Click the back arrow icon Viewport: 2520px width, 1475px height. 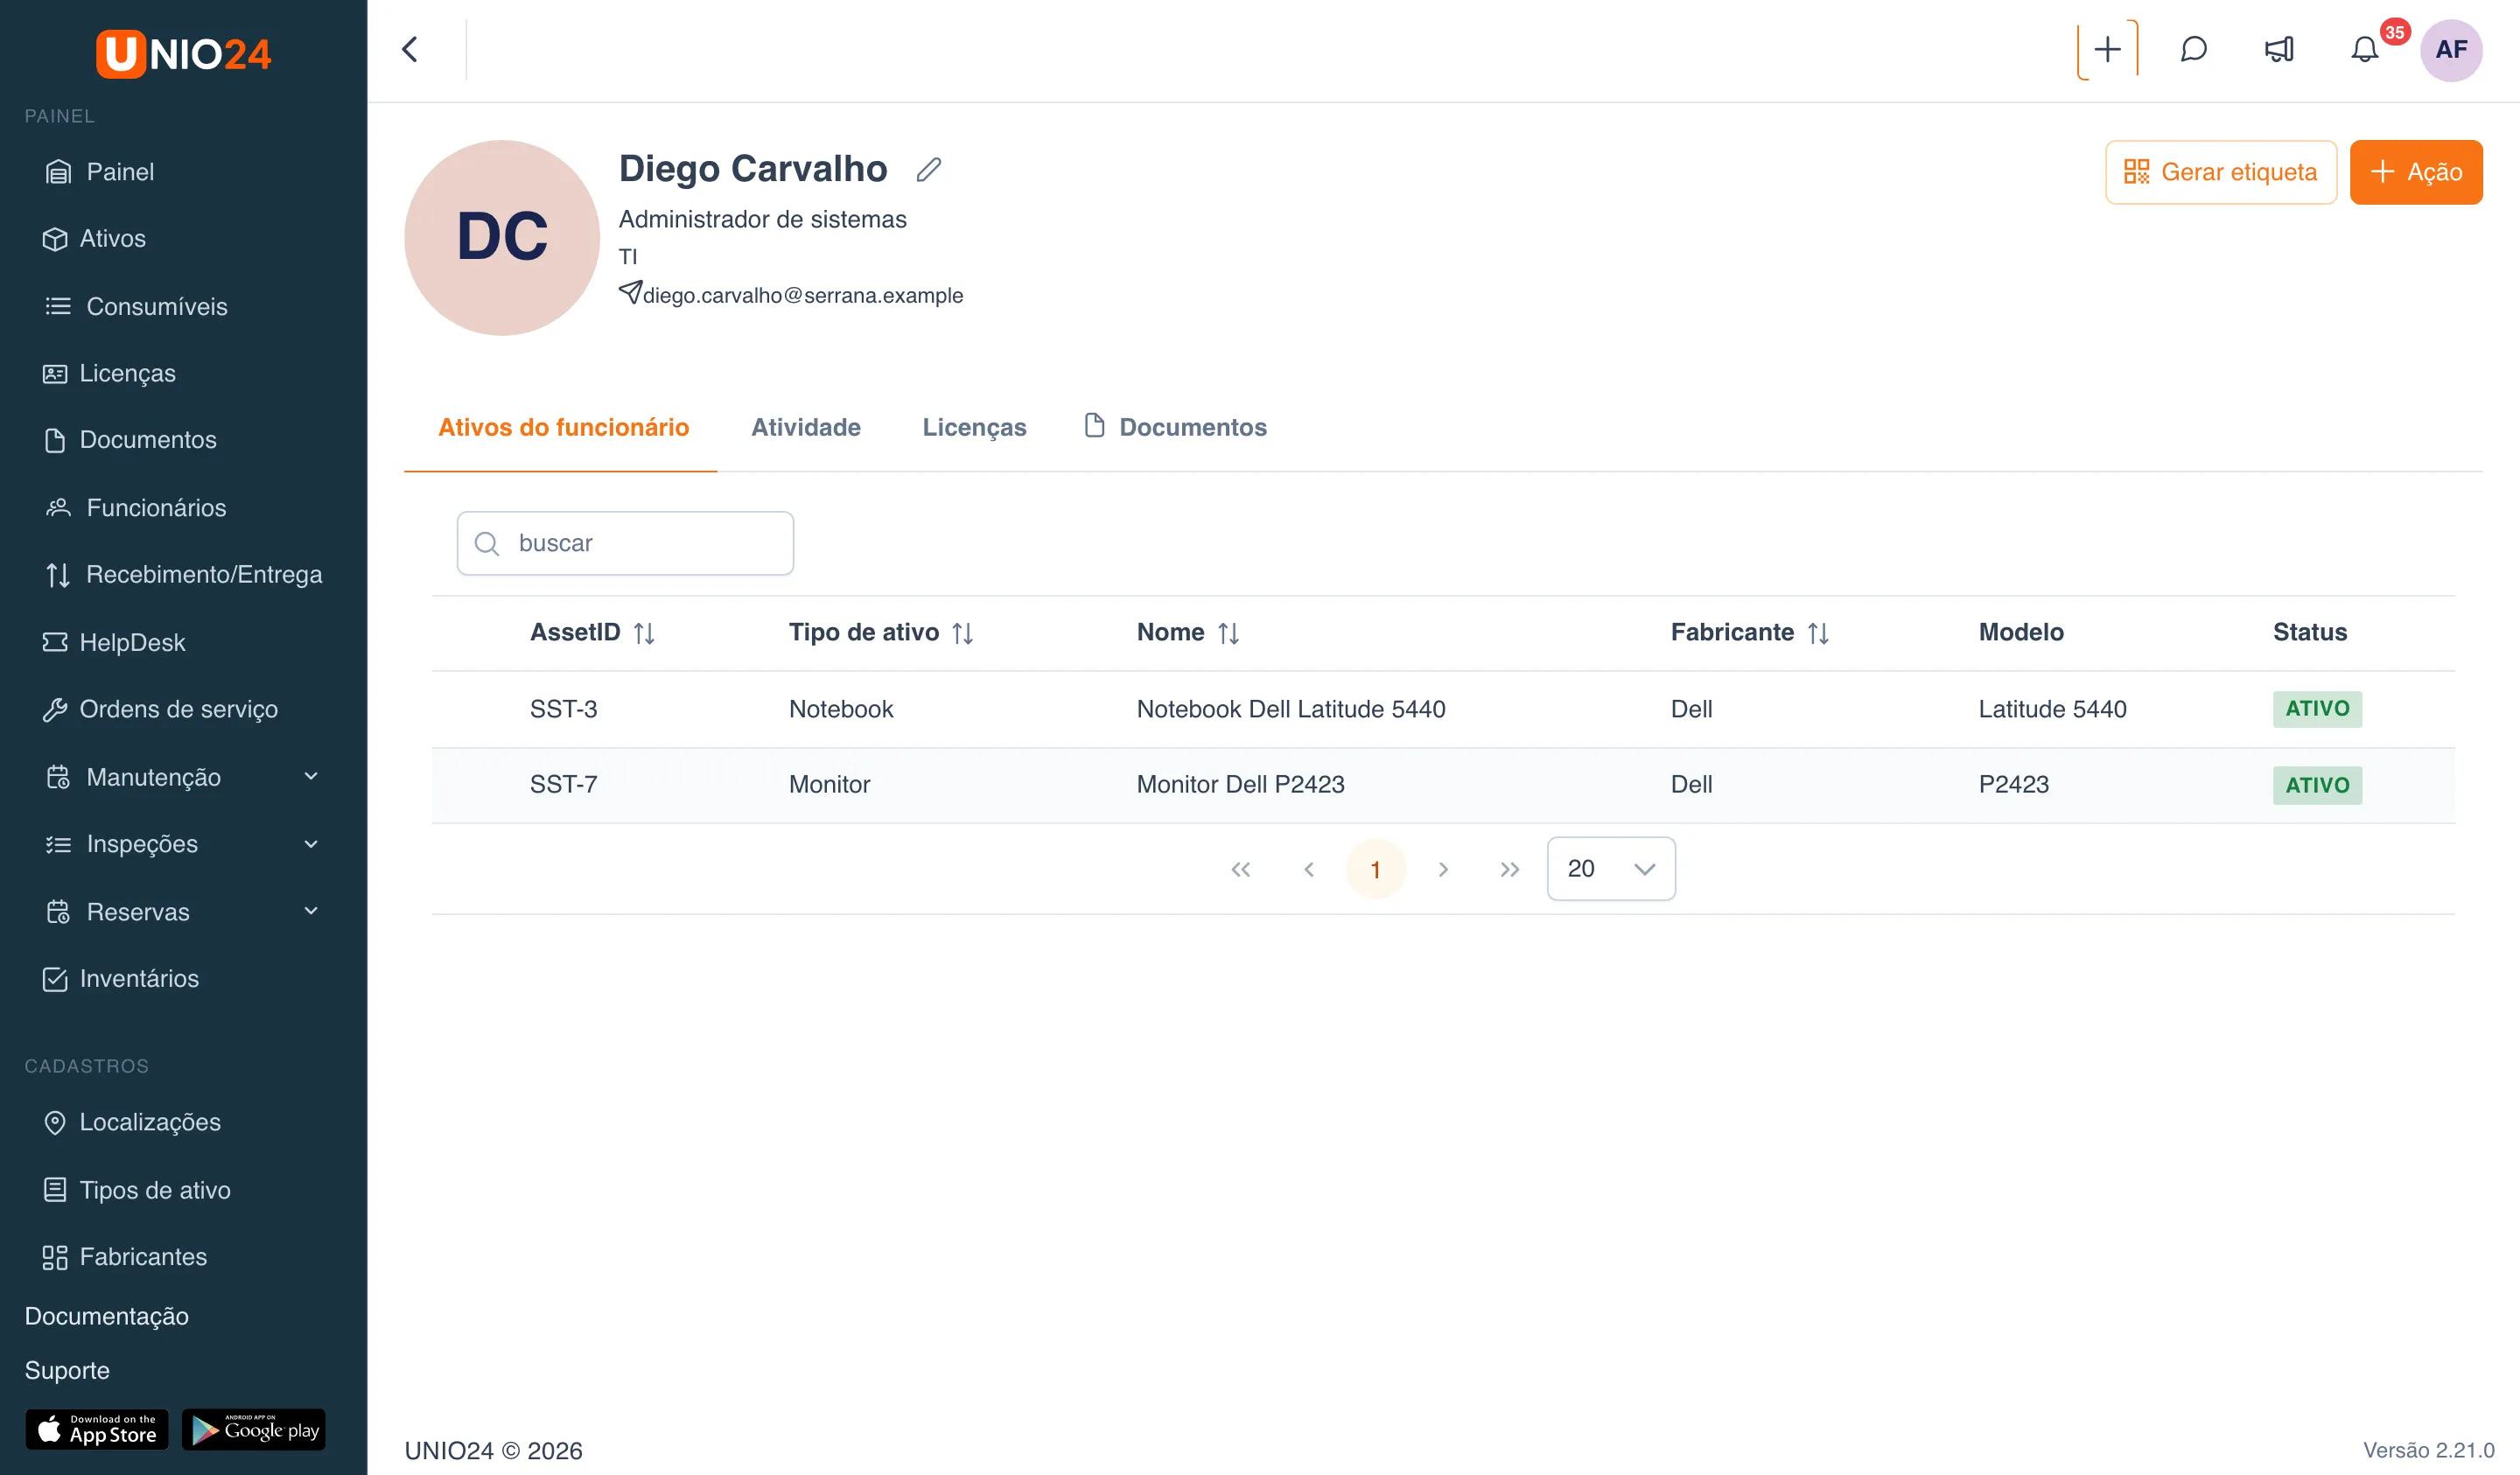point(410,50)
